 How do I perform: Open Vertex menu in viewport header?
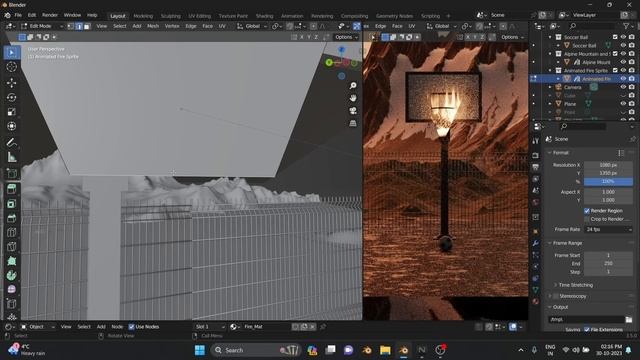pos(172,26)
